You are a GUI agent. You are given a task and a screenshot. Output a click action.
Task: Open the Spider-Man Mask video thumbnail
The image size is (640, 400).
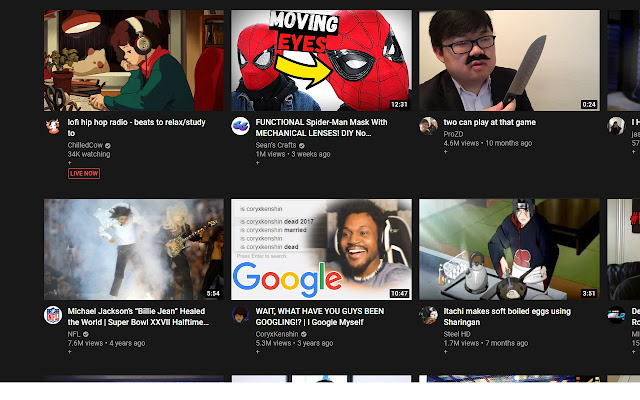321,60
